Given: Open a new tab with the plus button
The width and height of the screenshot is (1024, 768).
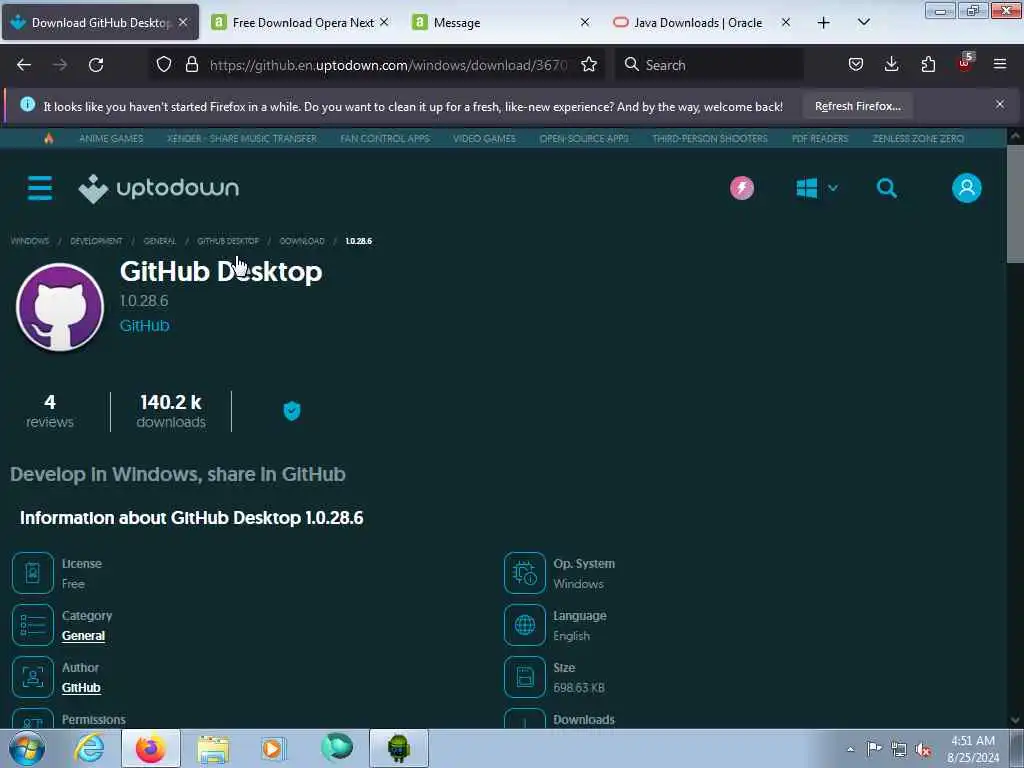Looking at the screenshot, I should pos(824,23).
